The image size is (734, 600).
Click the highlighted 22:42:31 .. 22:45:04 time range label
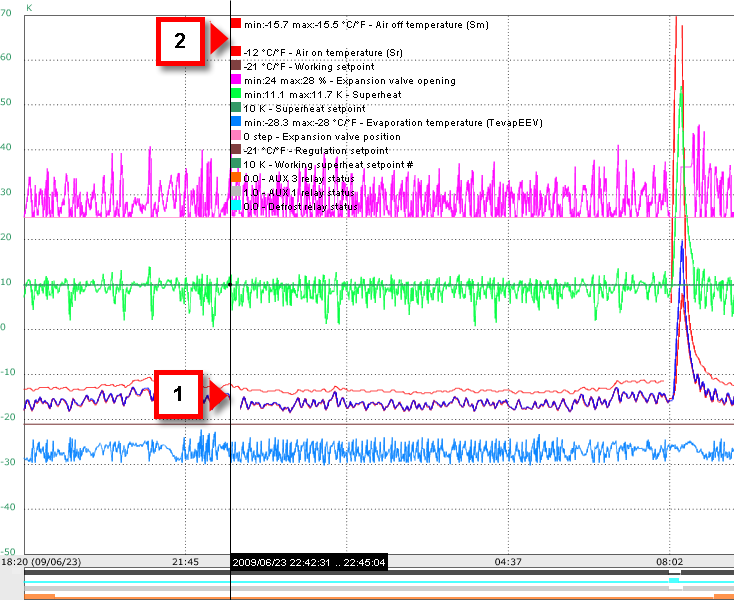[x=310, y=562]
